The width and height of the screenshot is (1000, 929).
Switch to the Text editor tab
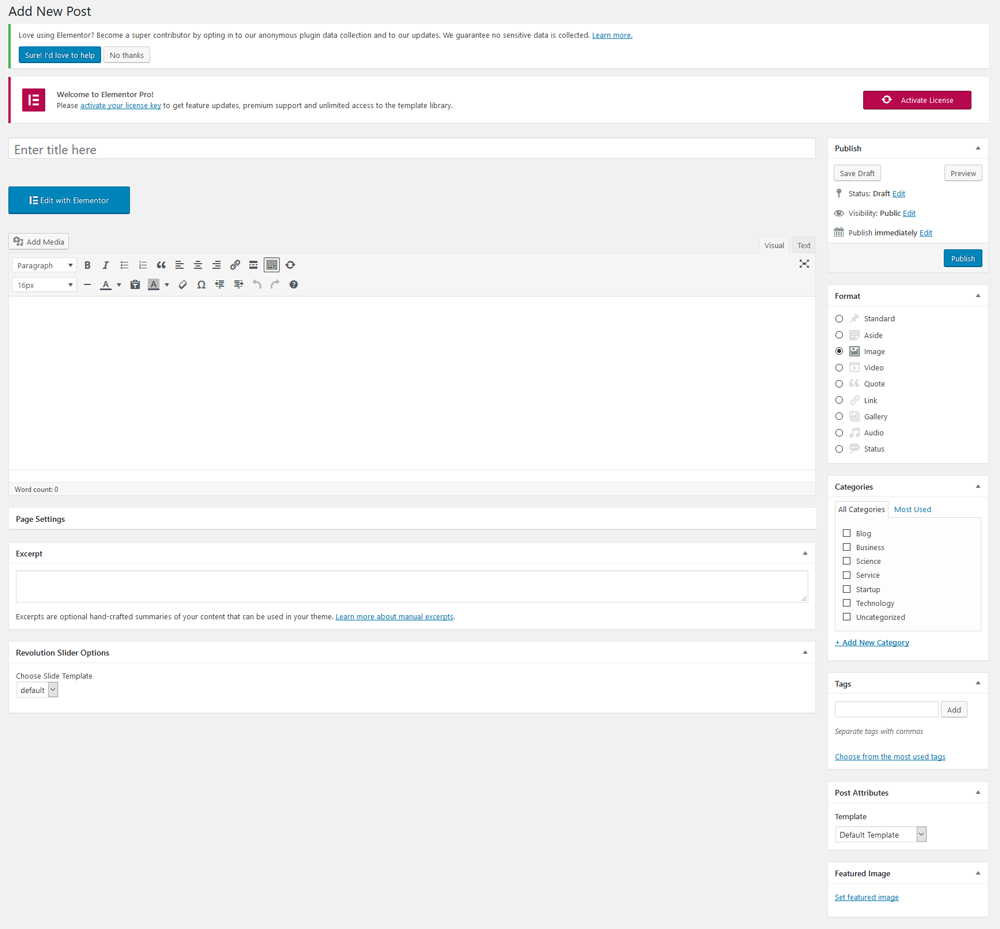pyautogui.click(x=803, y=245)
